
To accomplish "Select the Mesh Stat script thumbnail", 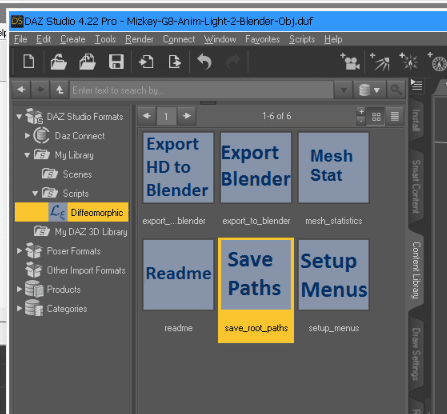I will coord(334,168).
